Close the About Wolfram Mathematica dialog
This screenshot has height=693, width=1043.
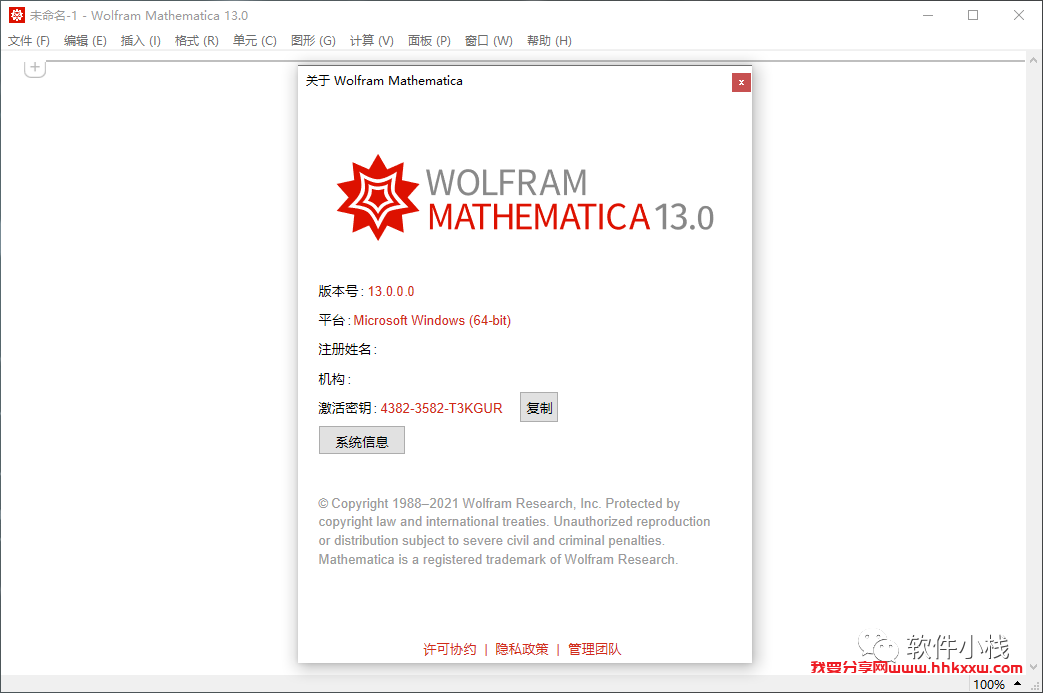pos(741,82)
